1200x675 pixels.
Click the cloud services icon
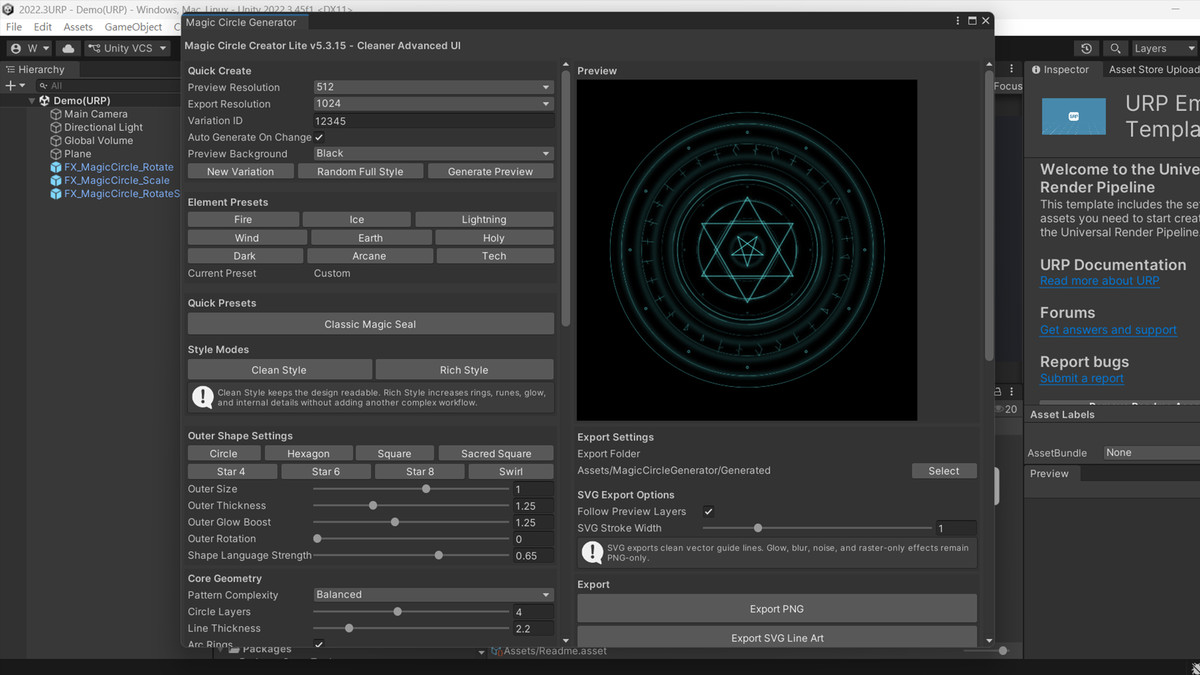tap(68, 48)
